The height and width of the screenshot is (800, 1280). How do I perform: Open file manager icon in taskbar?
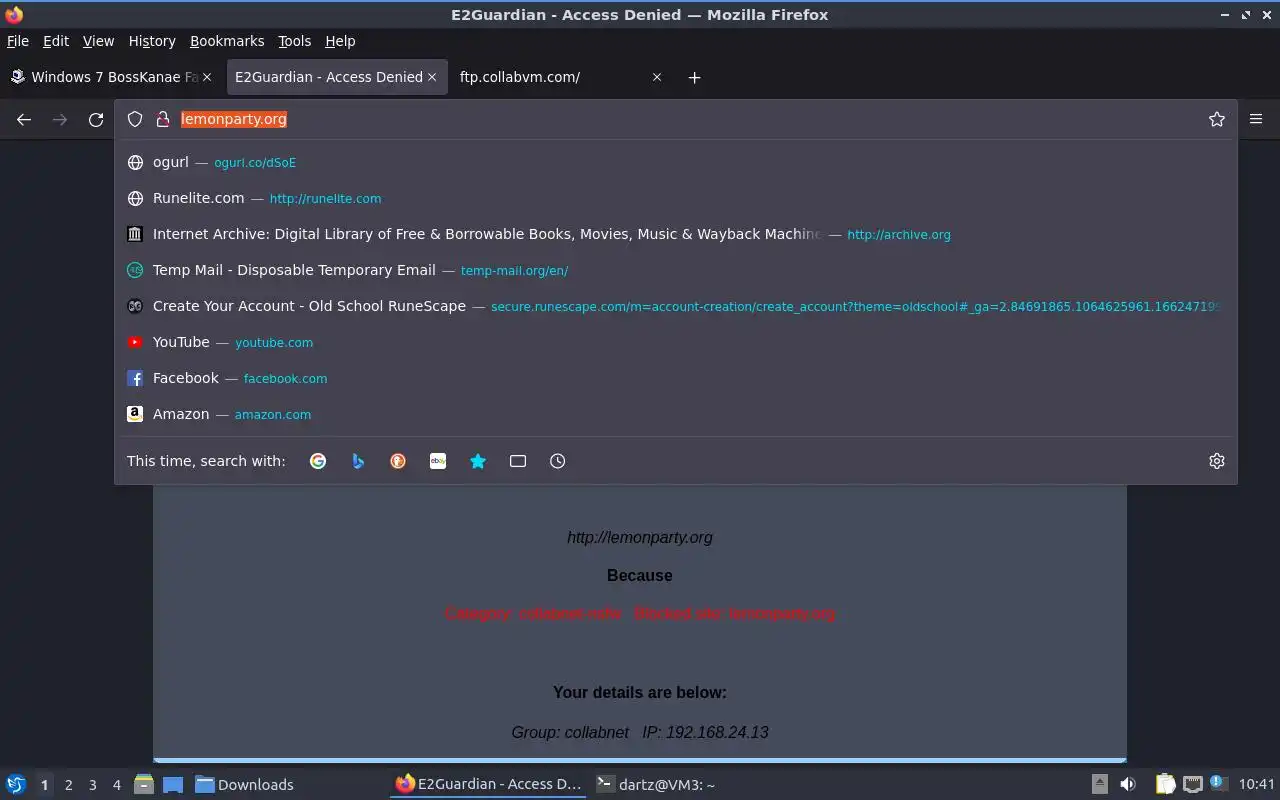(x=143, y=785)
